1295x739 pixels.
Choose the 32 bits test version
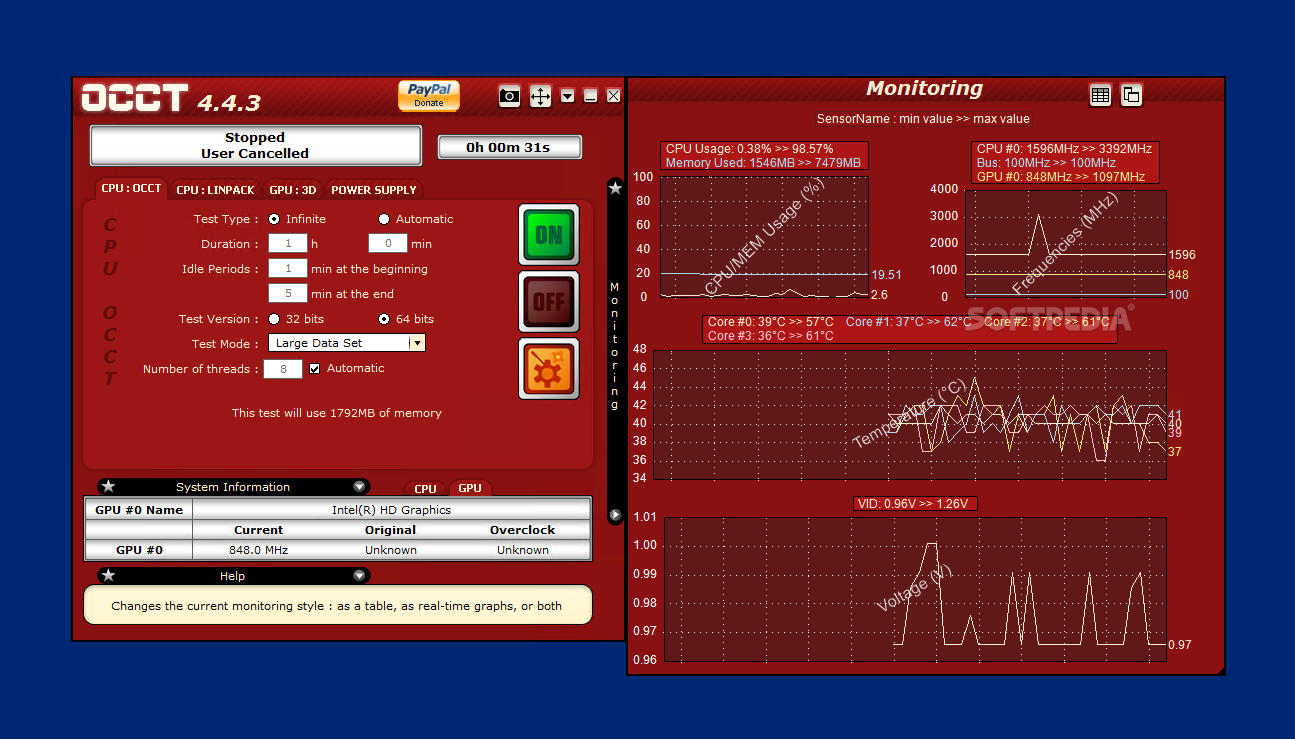[274, 319]
